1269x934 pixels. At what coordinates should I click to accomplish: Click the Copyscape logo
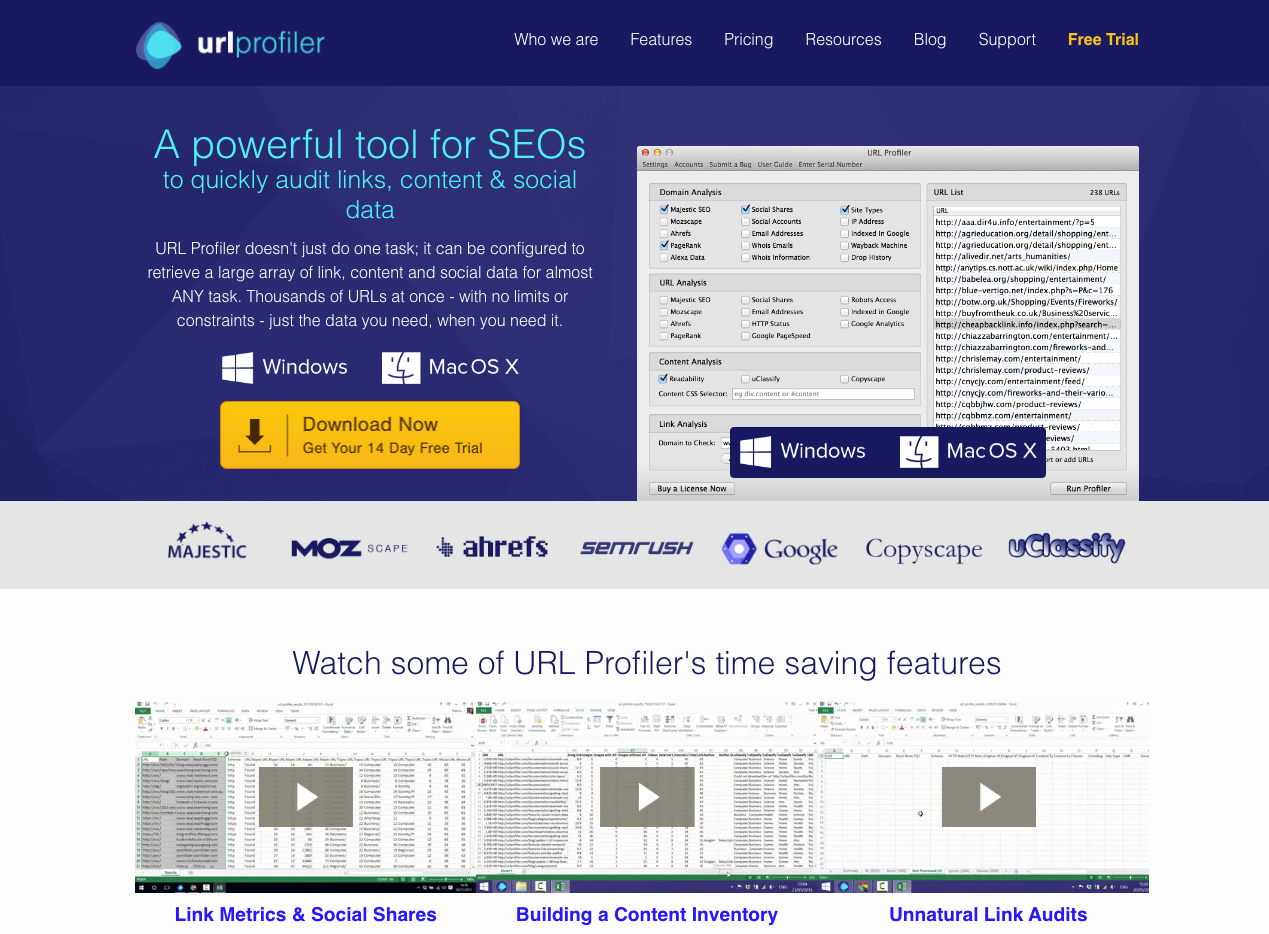click(x=924, y=549)
